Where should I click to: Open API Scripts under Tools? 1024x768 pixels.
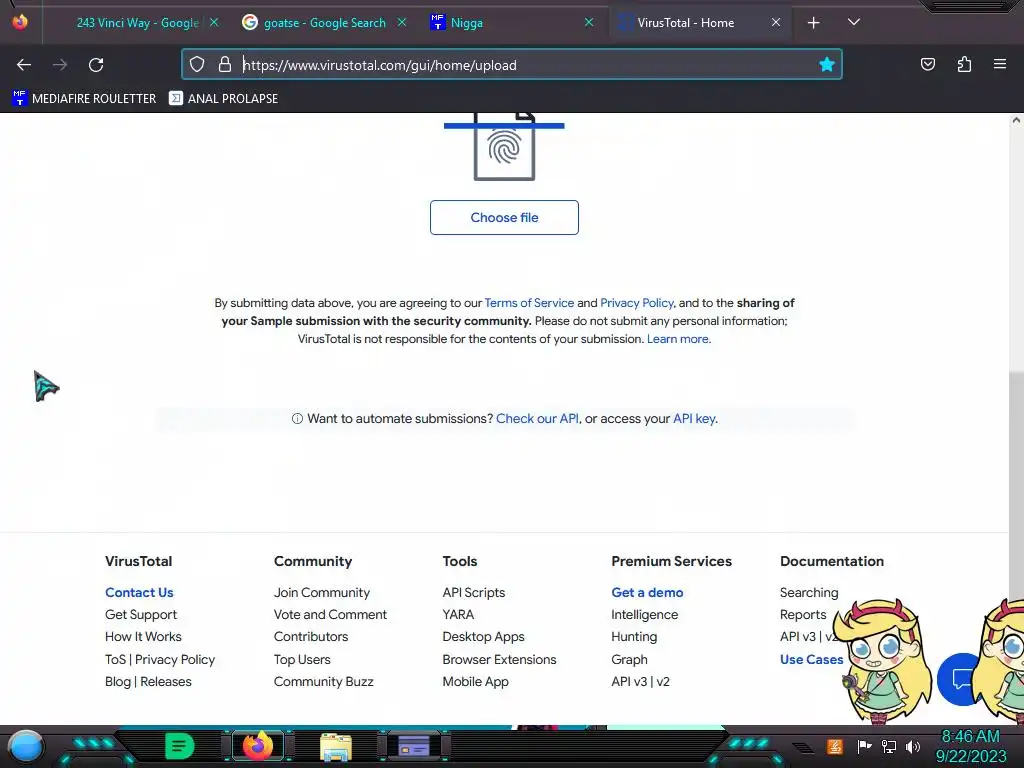click(474, 592)
